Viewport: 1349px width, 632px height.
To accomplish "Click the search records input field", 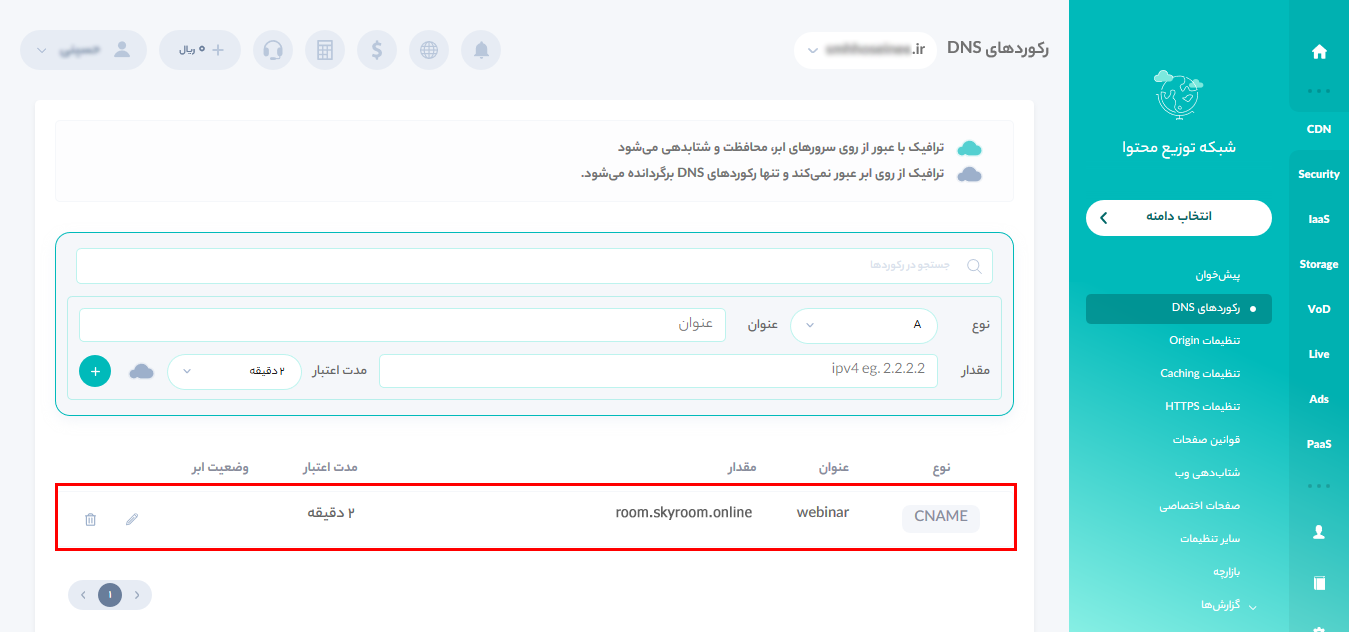I will (x=534, y=266).
